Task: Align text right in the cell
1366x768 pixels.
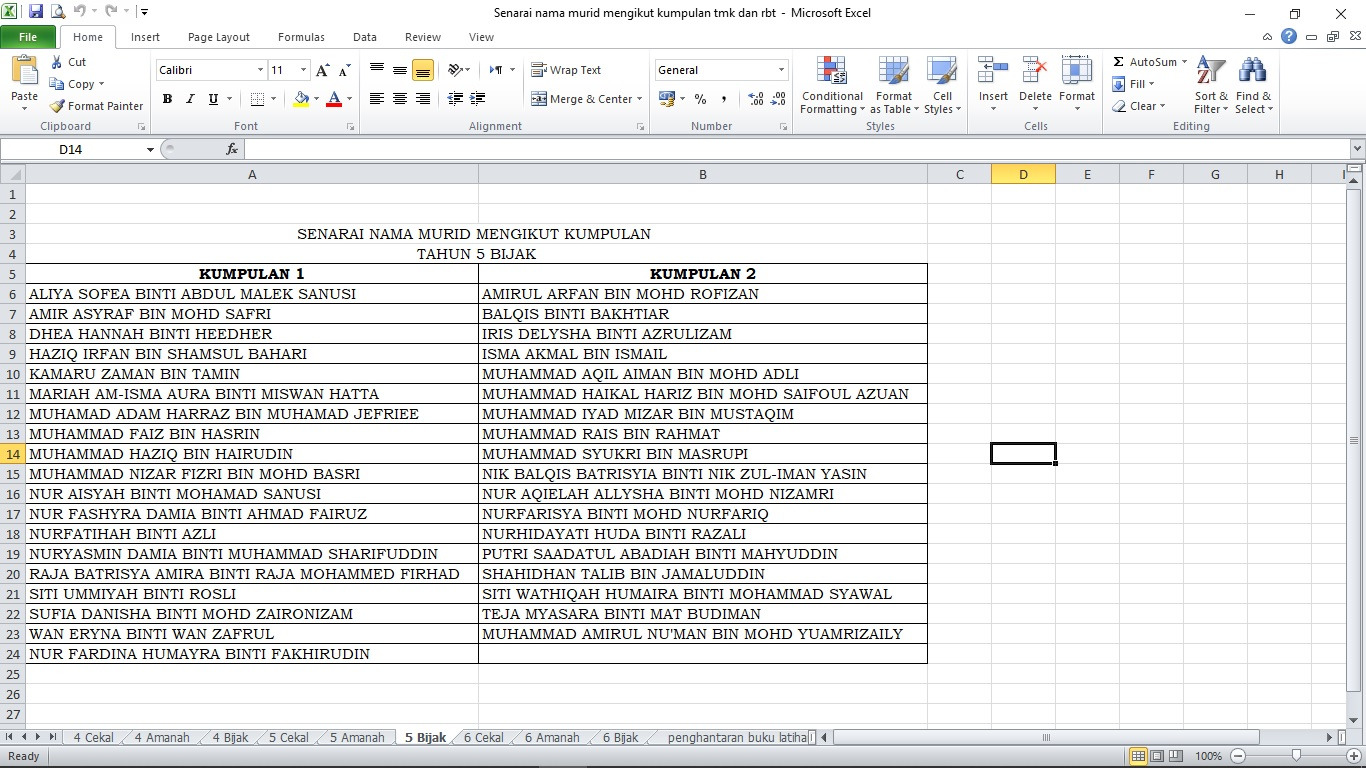Action: tap(423, 99)
